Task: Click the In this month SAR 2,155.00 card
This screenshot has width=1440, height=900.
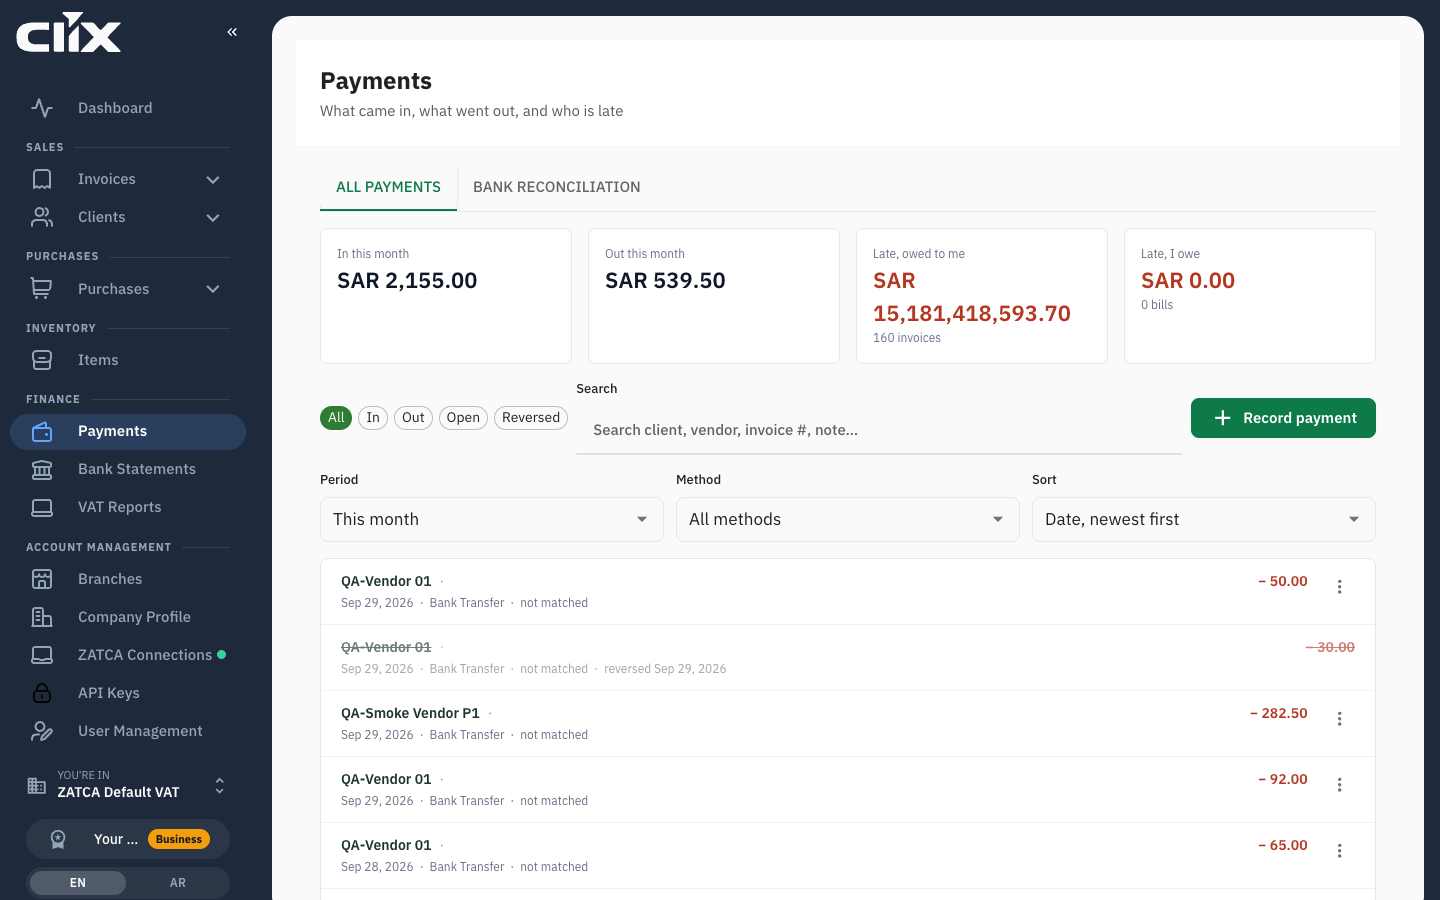Action: pos(446,296)
